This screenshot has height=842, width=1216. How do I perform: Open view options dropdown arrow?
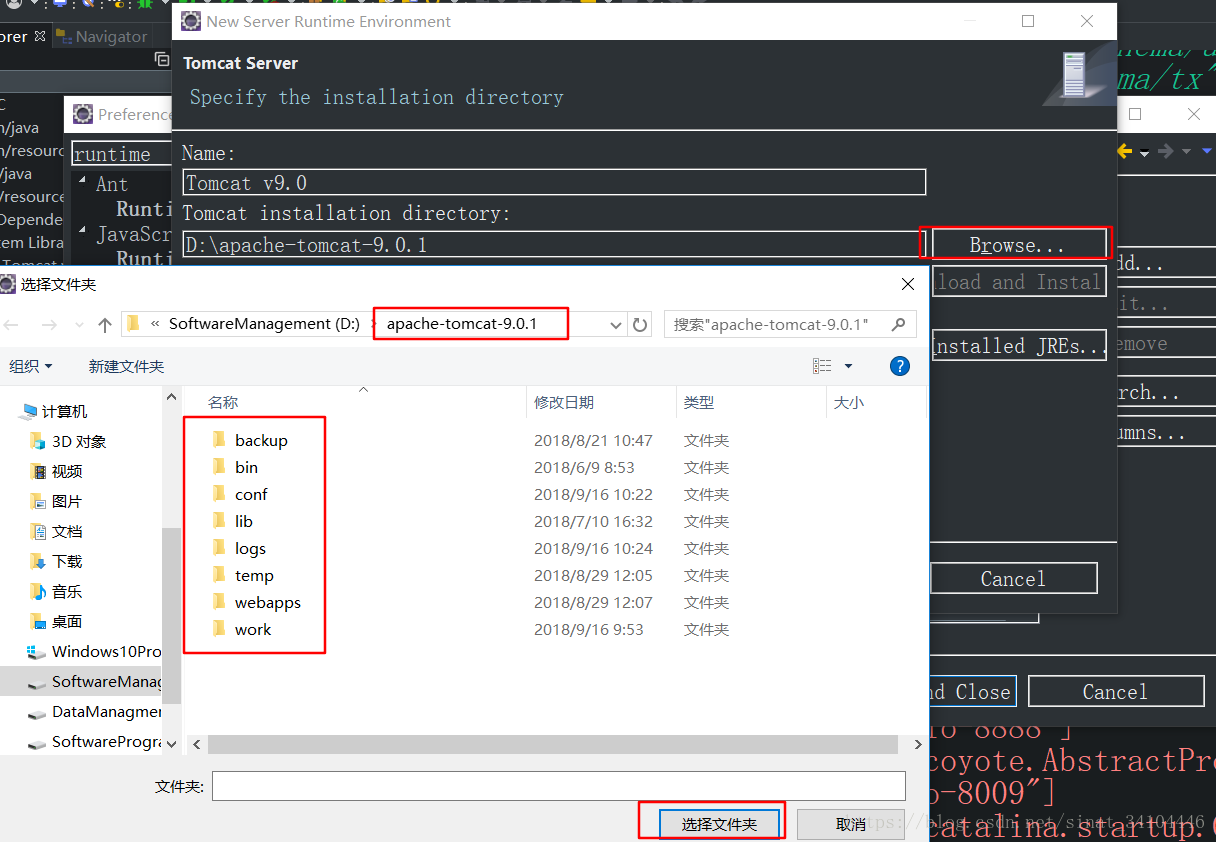[x=849, y=366]
